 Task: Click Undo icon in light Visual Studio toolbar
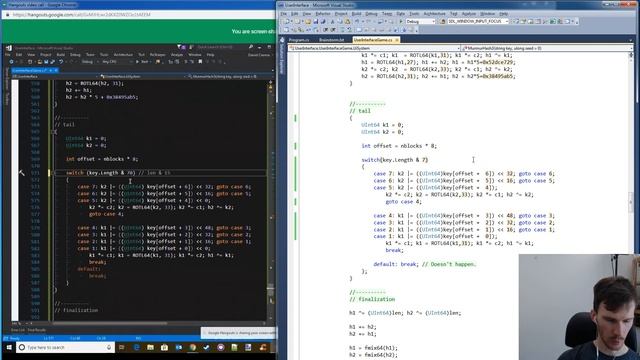(357, 22)
